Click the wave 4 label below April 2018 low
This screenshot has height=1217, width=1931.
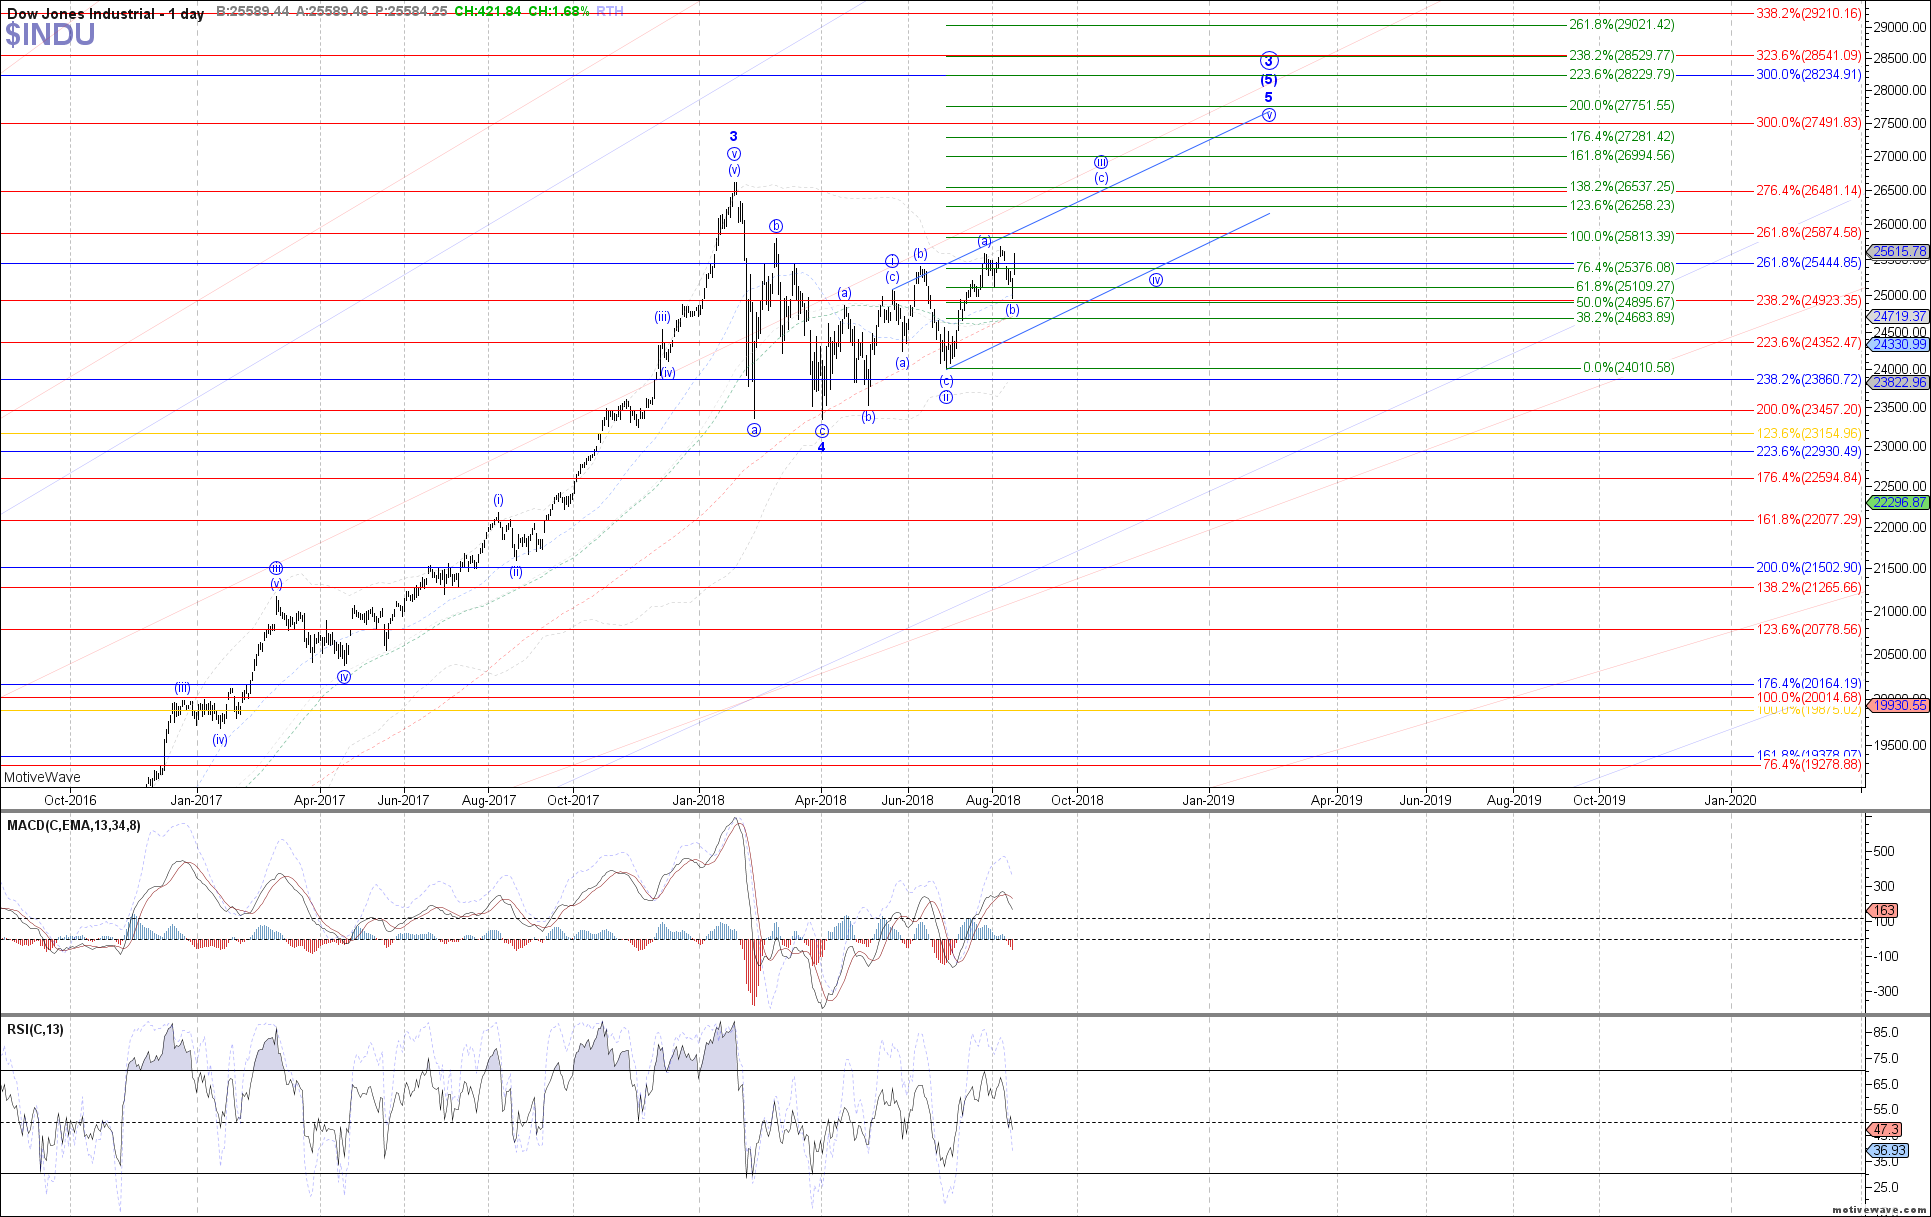tap(821, 447)
